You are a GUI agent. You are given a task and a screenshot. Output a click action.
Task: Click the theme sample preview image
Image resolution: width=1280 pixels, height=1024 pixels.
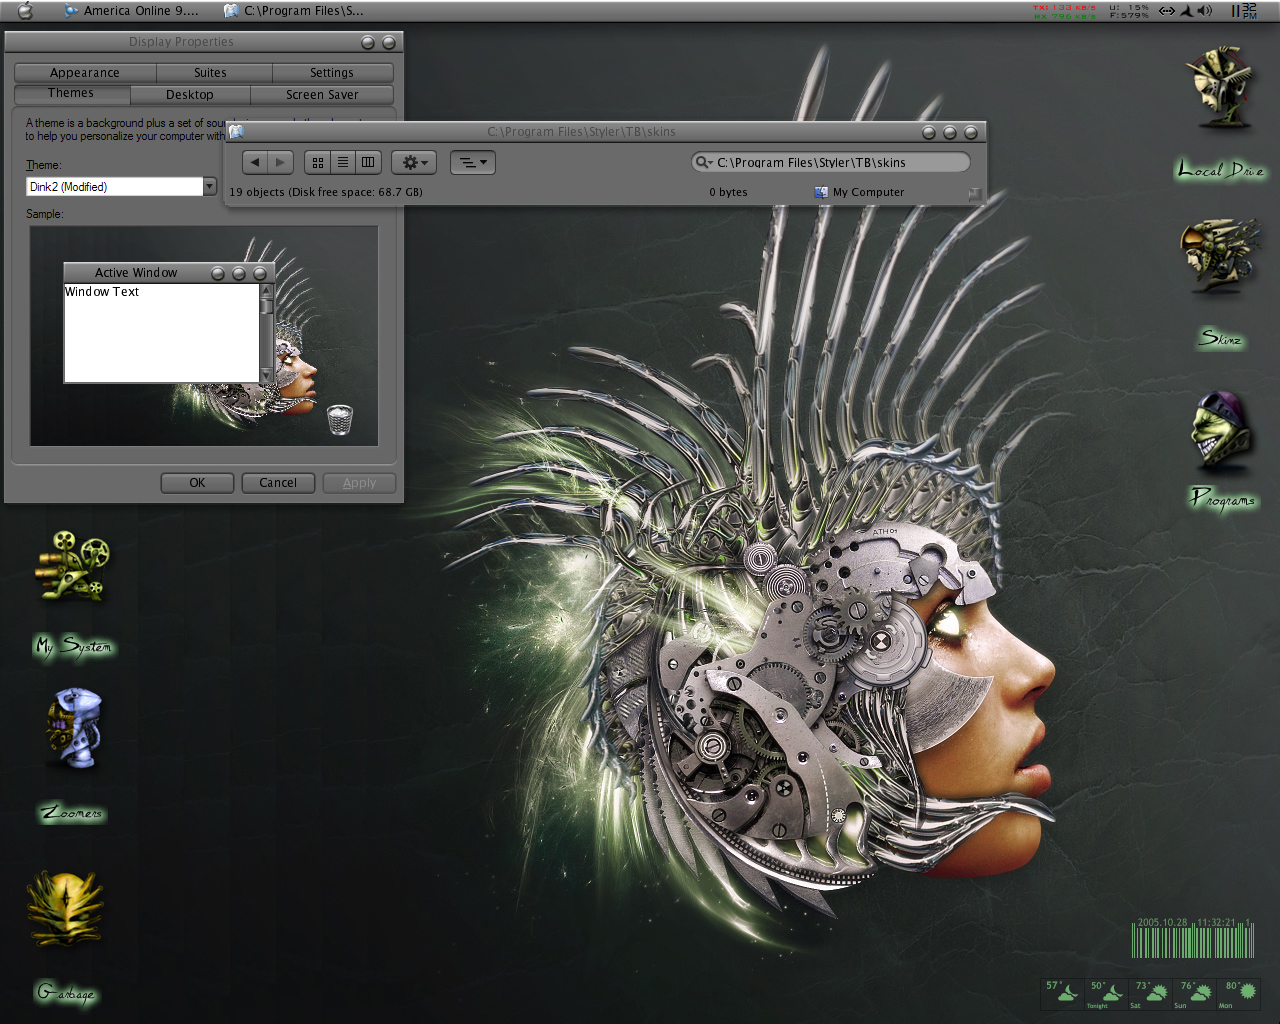(x=204, y=336)
